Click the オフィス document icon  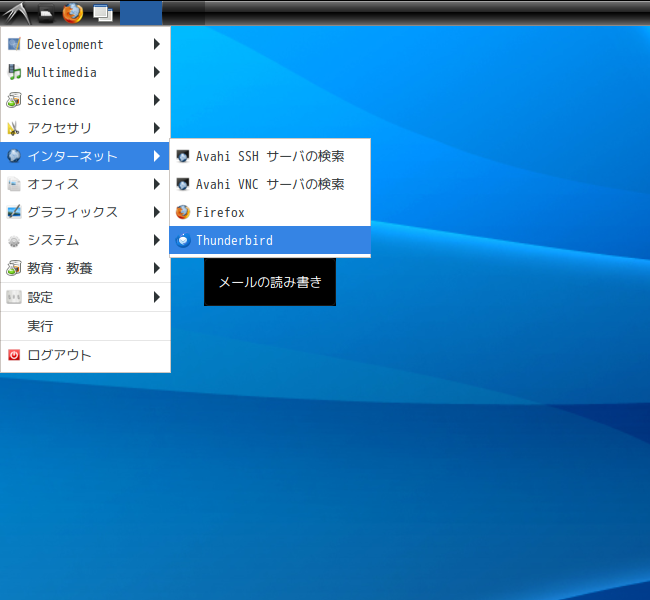coord(14,184)
